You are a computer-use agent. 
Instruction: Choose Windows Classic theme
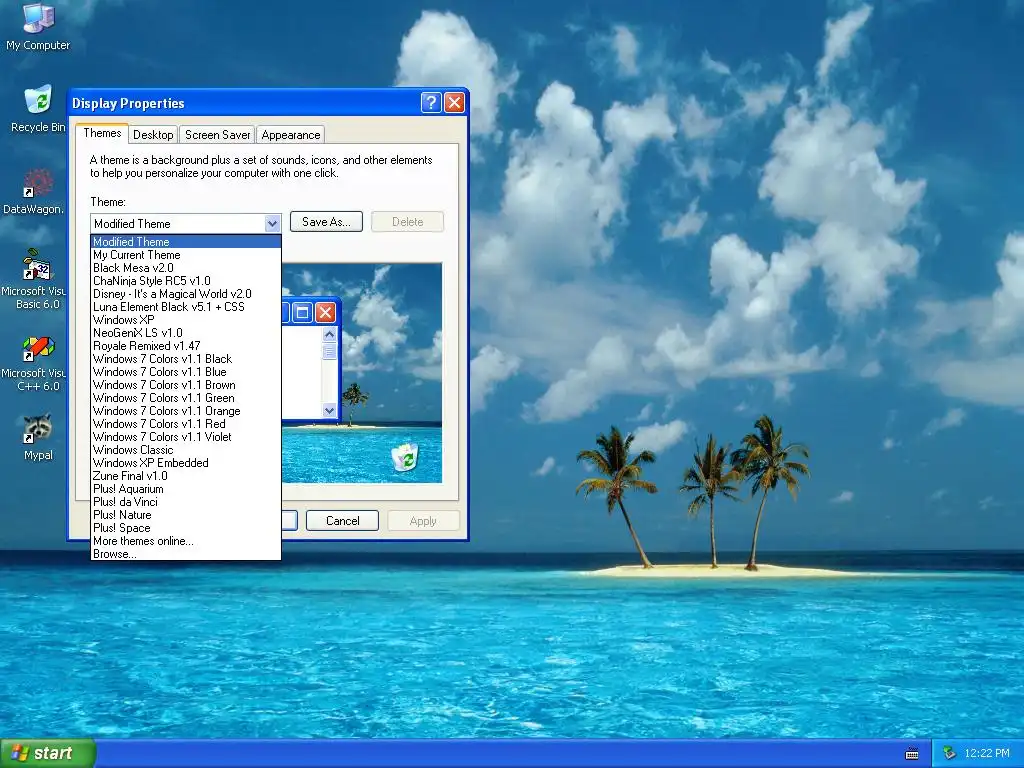[185, 450]
